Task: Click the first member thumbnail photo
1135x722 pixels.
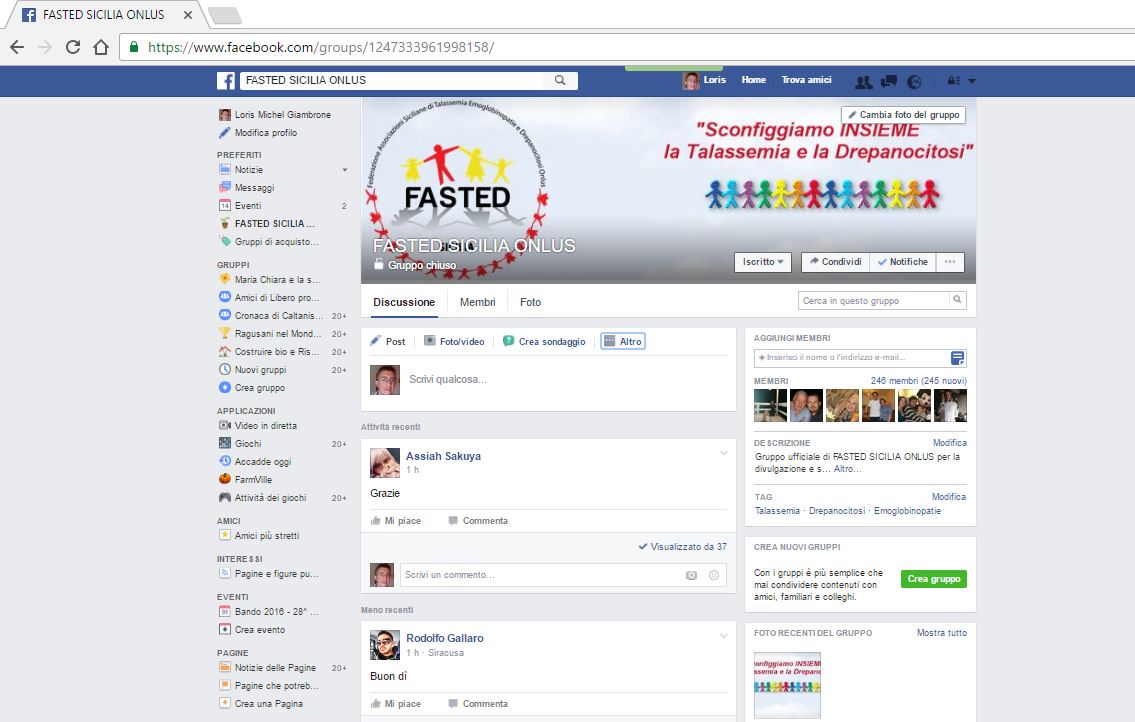Action: 770,406
